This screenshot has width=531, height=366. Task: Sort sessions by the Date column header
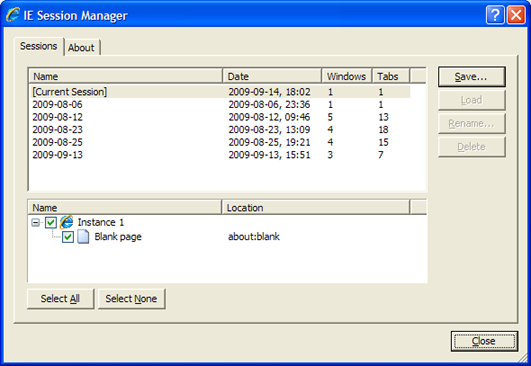click(272, 76)
